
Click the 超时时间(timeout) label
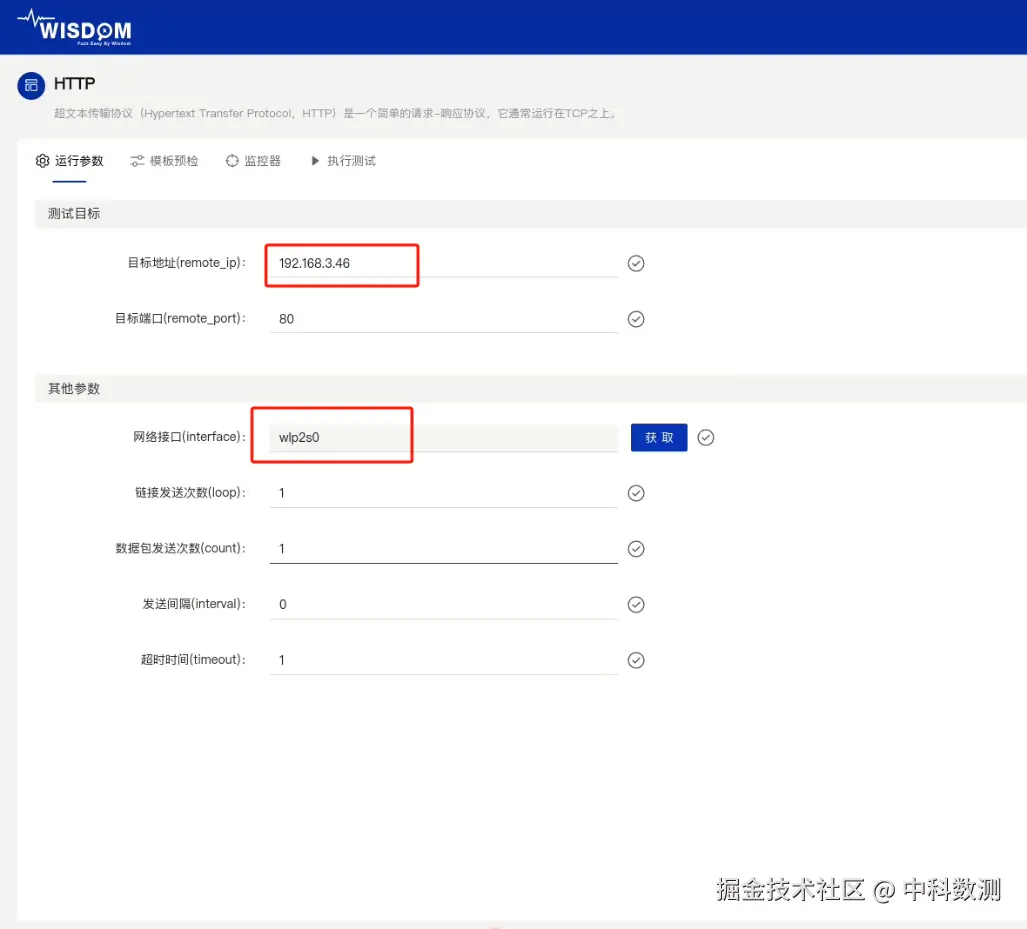[x=194, y=660]
